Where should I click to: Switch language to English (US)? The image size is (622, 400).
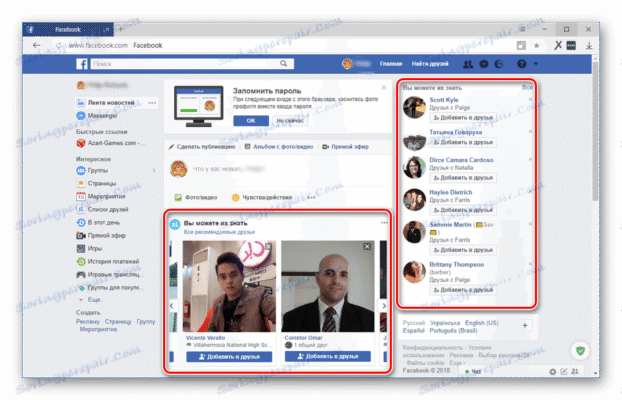tap(482, 323)
